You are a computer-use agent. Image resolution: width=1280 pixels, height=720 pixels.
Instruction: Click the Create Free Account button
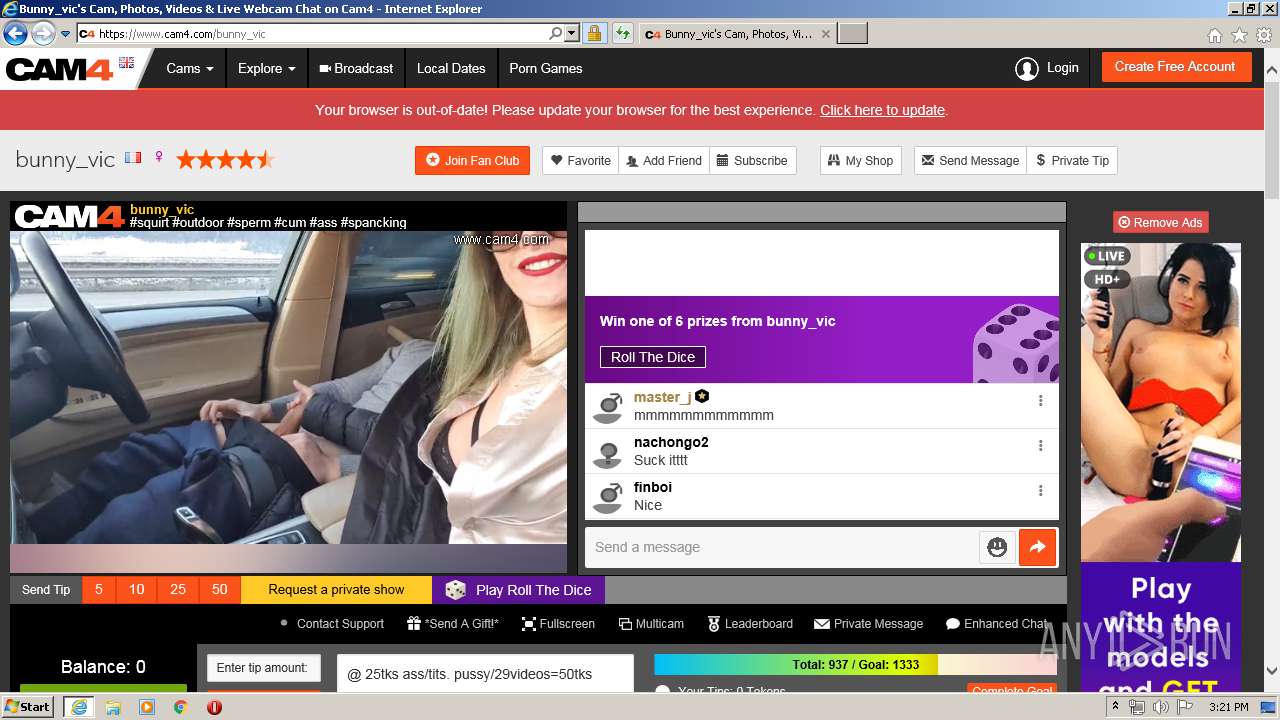[x=1175, y=67]
